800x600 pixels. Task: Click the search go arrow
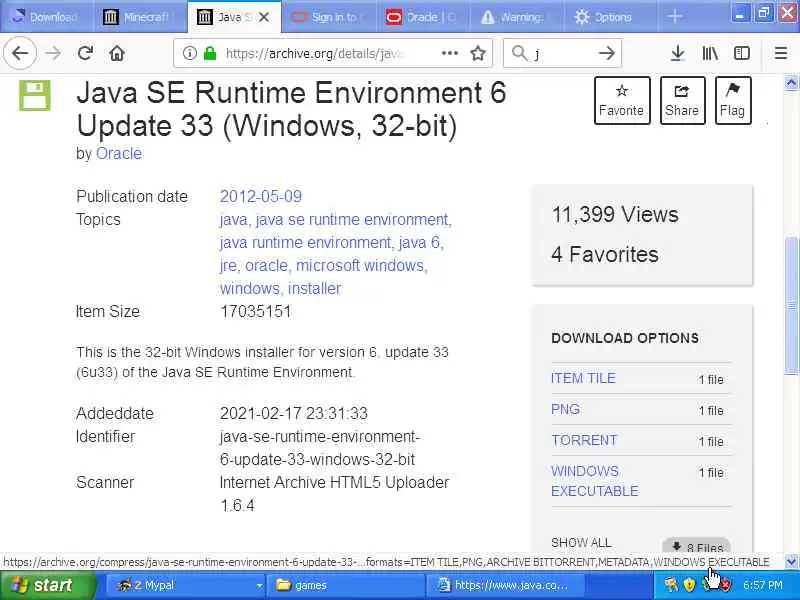click(x=606, y=53)
